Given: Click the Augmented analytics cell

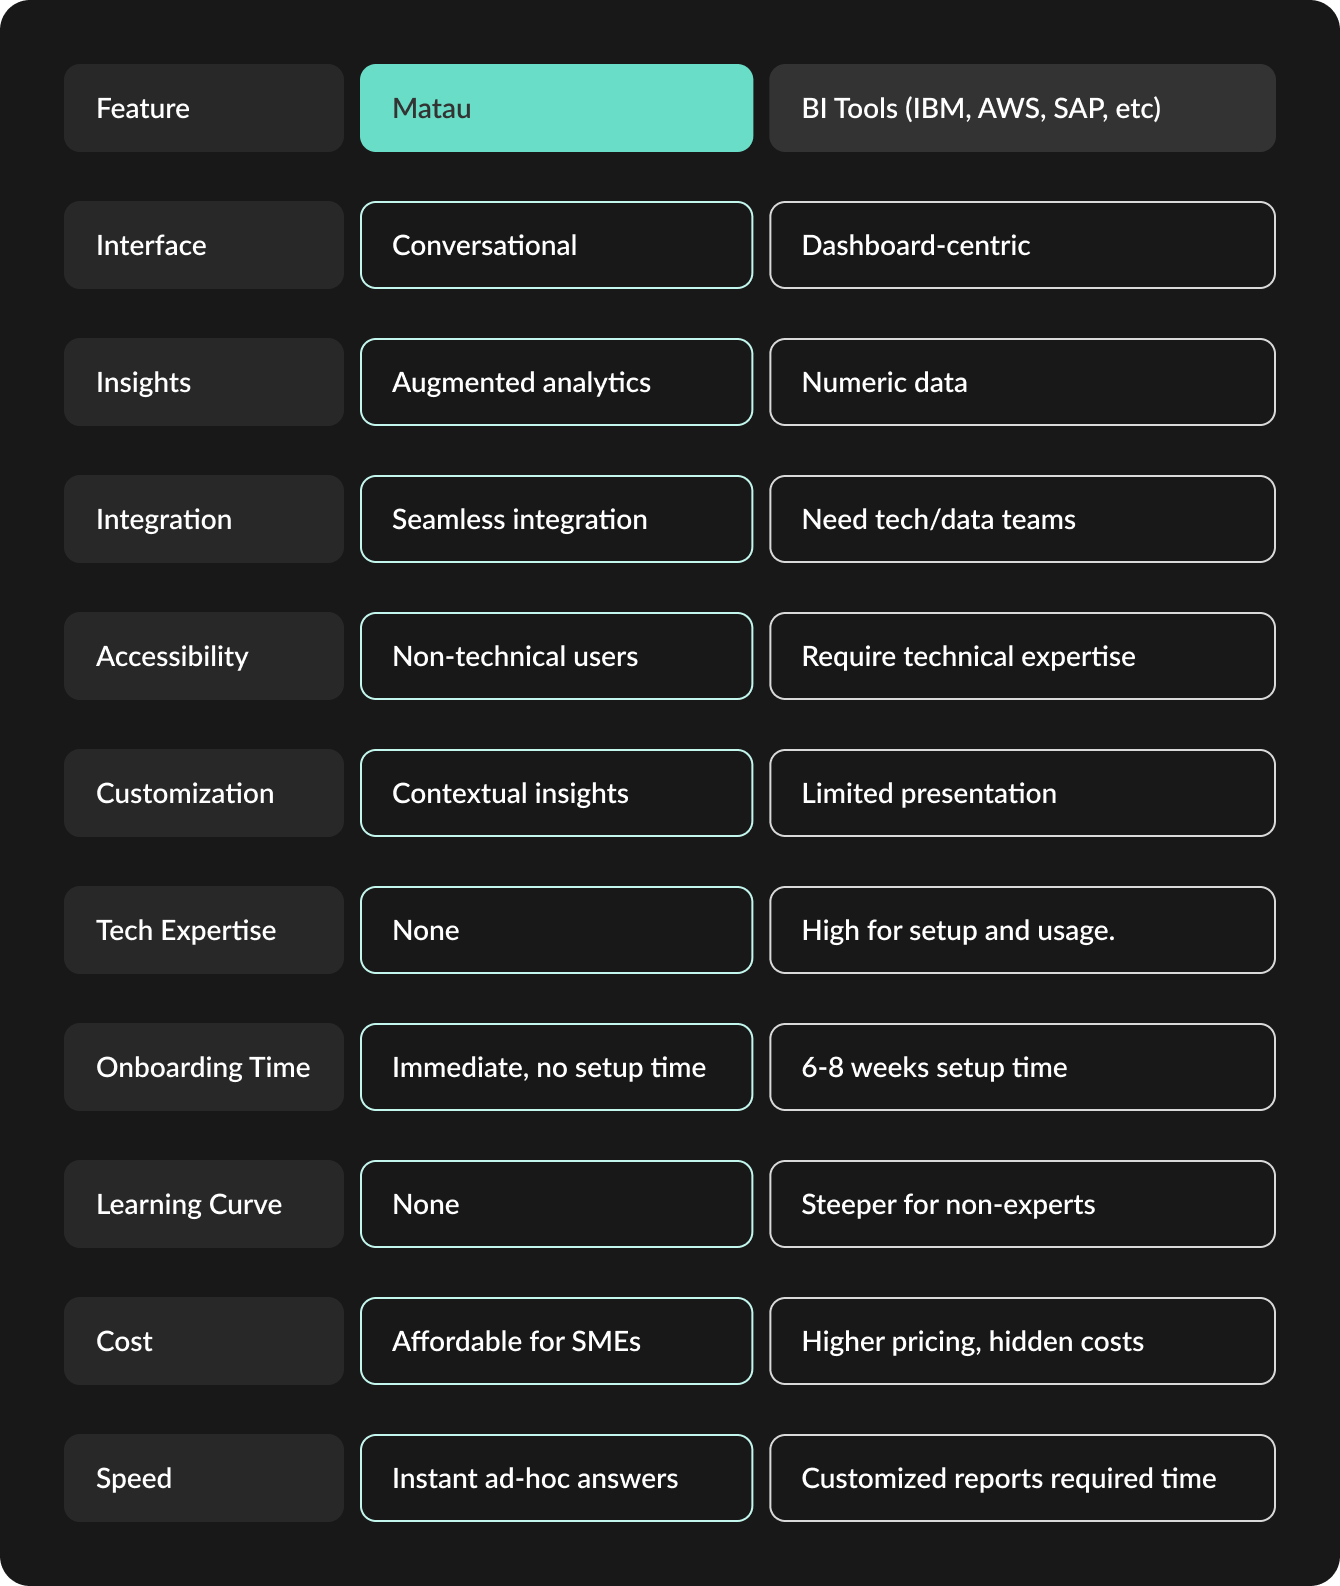Looking at the screenshot, I should pyautogui.click(x=556, y=382).
